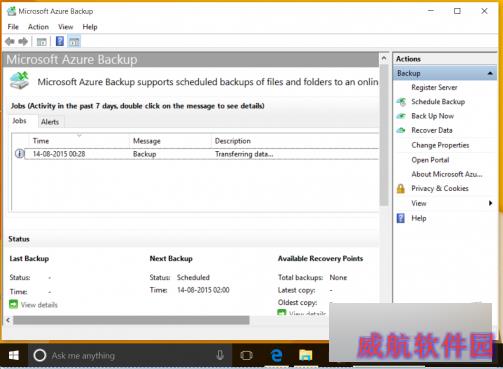The width and height of the screenshot is (503, 369).
Task: Click Total backups None value
Action: coord(338,277)
